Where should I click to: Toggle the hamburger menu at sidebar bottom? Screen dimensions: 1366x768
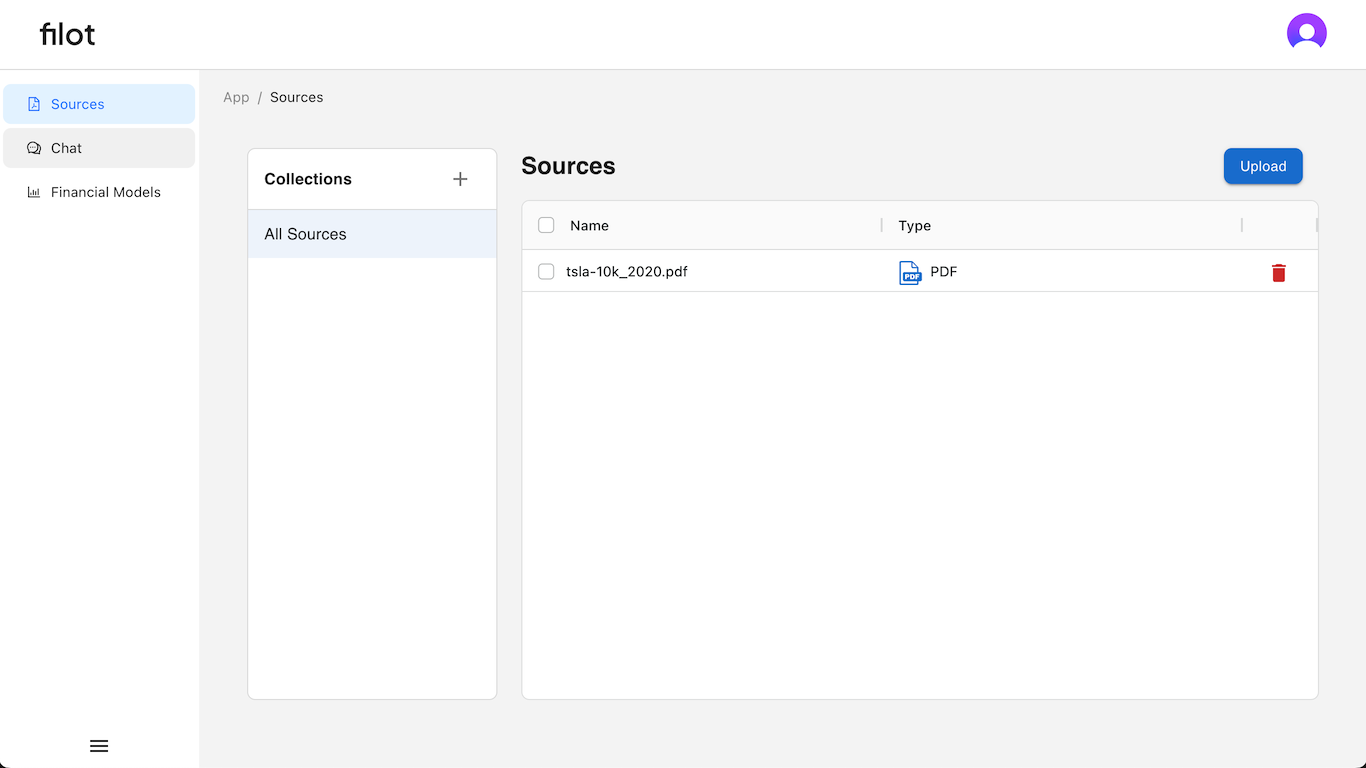coord(99,746)
